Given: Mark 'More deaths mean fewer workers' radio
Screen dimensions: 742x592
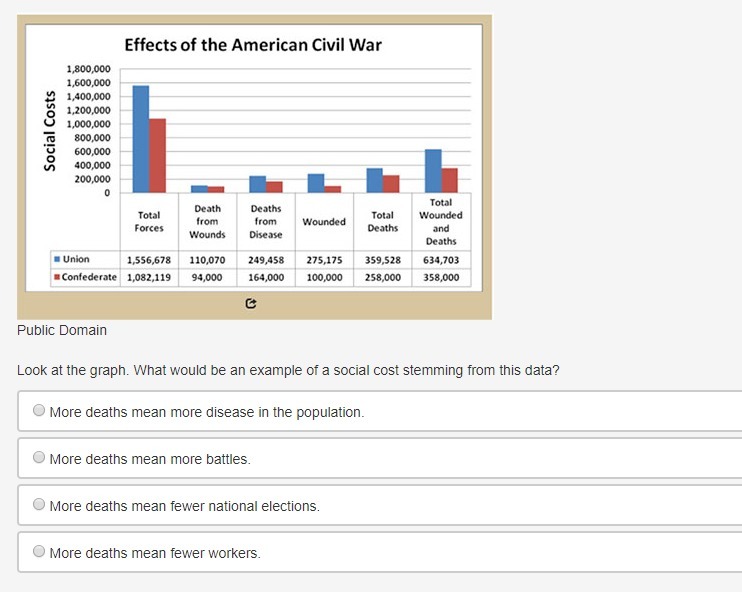Looking at the screenshot, I should [x=39, y=552].
